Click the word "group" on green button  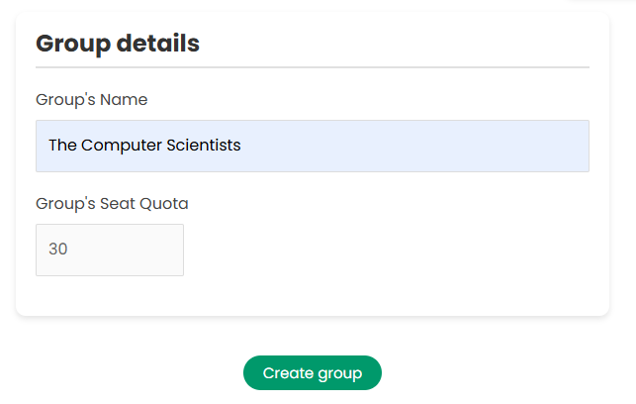340,374
